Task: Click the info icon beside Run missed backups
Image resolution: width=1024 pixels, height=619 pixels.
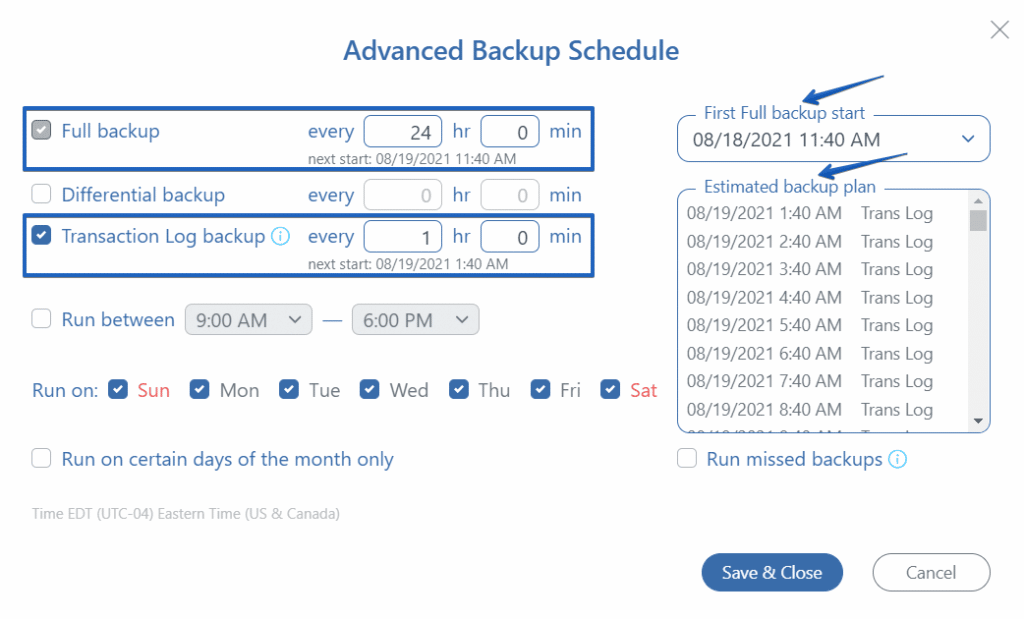Action: click(899, 459)
